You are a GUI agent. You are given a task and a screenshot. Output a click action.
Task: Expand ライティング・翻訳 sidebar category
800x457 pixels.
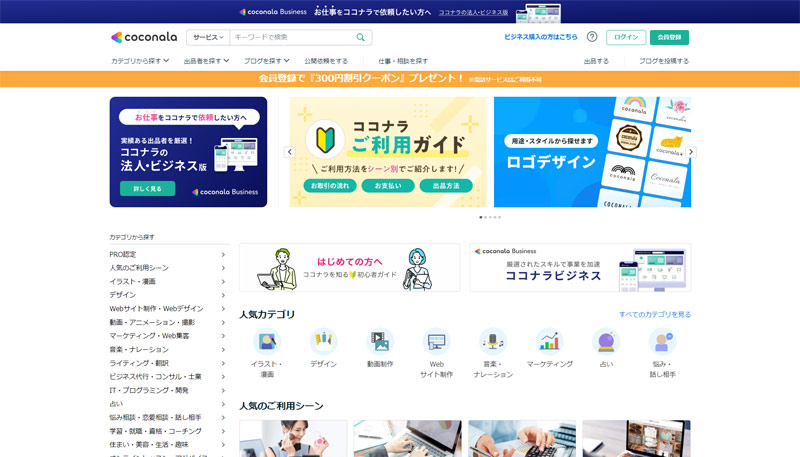pos(168,363)
